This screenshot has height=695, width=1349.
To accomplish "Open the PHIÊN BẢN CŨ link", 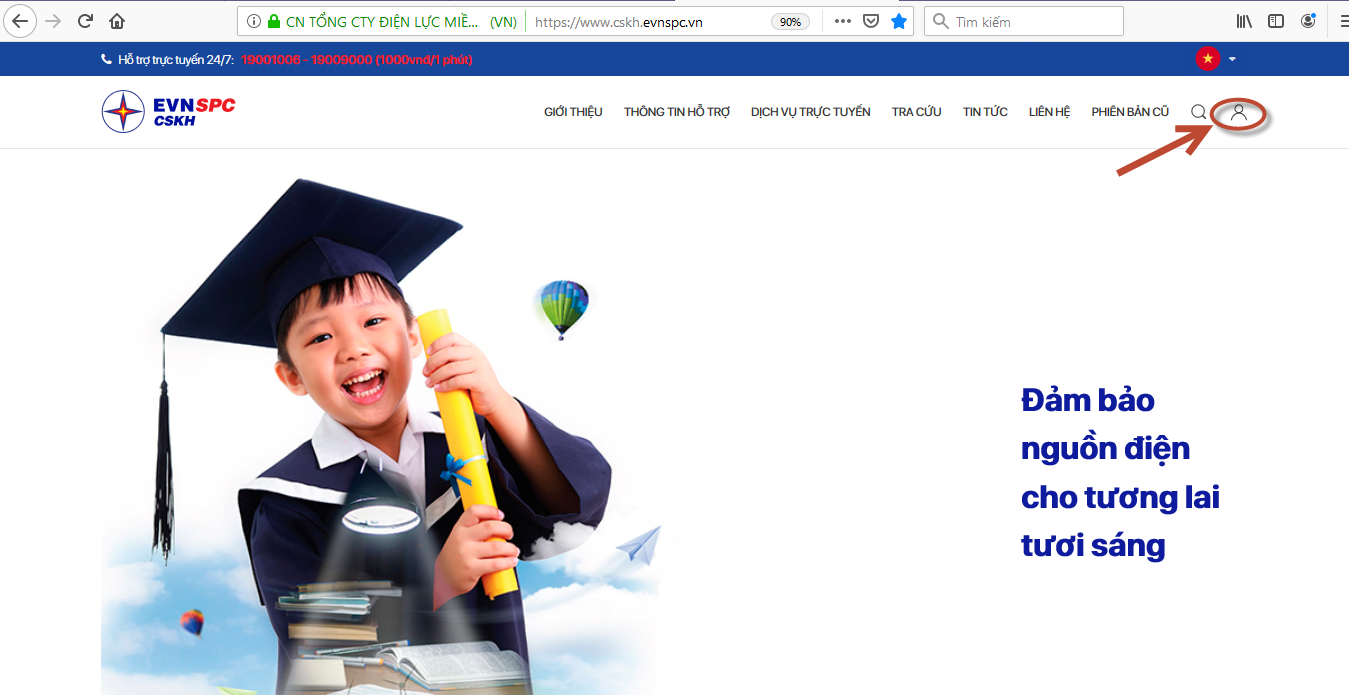I will click(1130, 112).
